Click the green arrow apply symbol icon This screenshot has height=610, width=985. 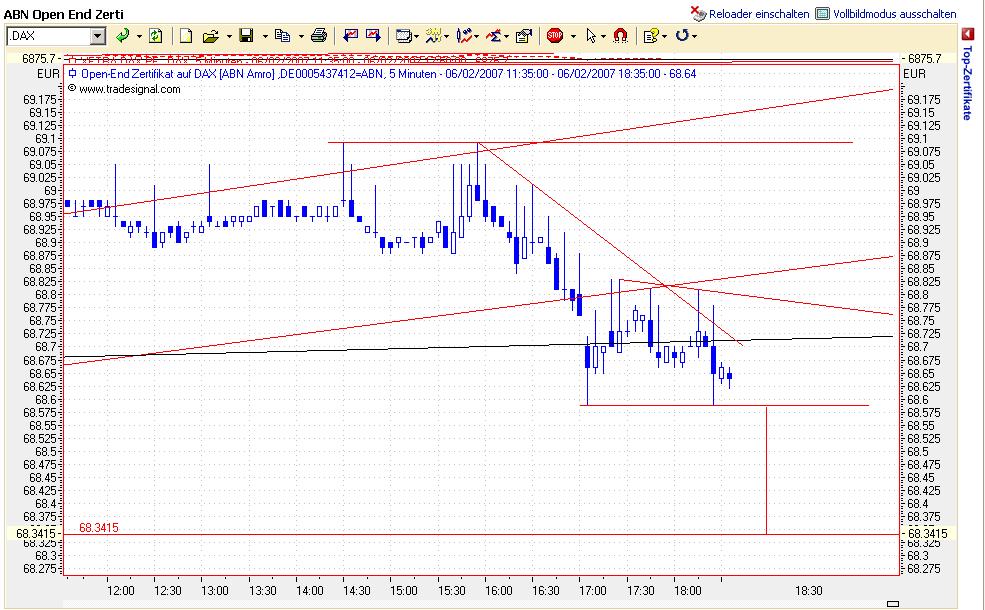[122, 36]
